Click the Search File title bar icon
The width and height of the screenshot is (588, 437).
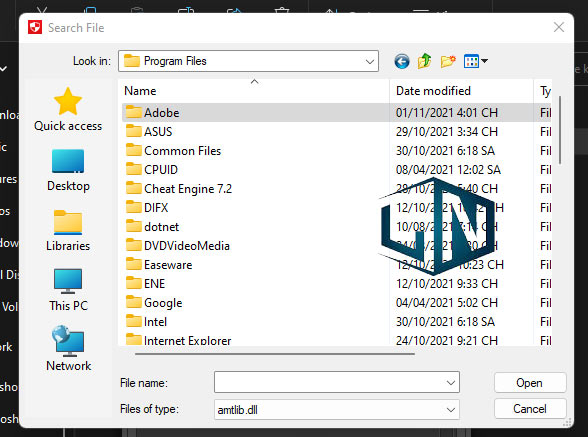[x=35, y=27]
